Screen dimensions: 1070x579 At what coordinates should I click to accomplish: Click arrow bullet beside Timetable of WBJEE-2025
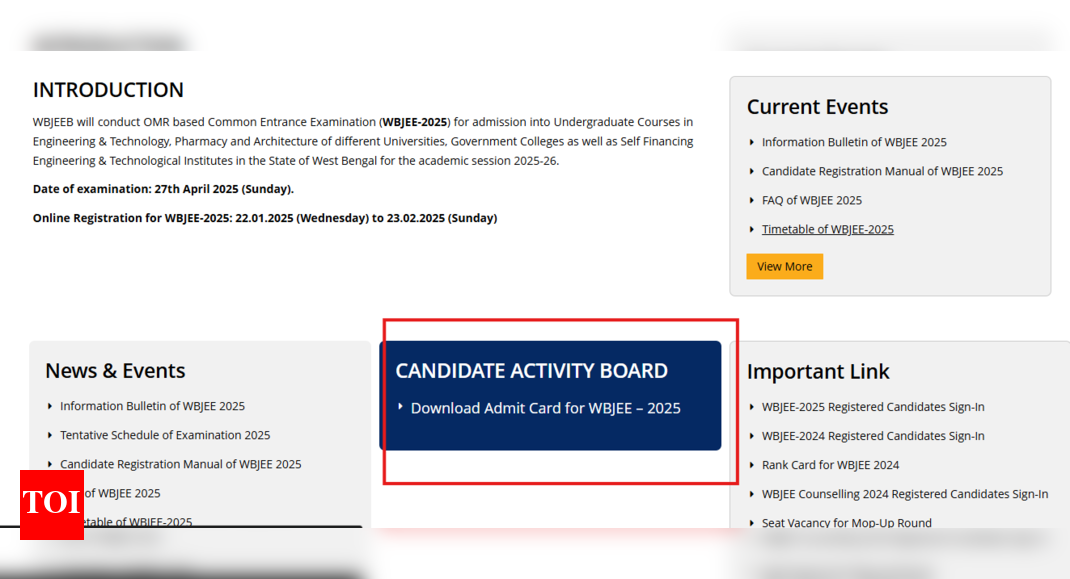pos(752,229)
